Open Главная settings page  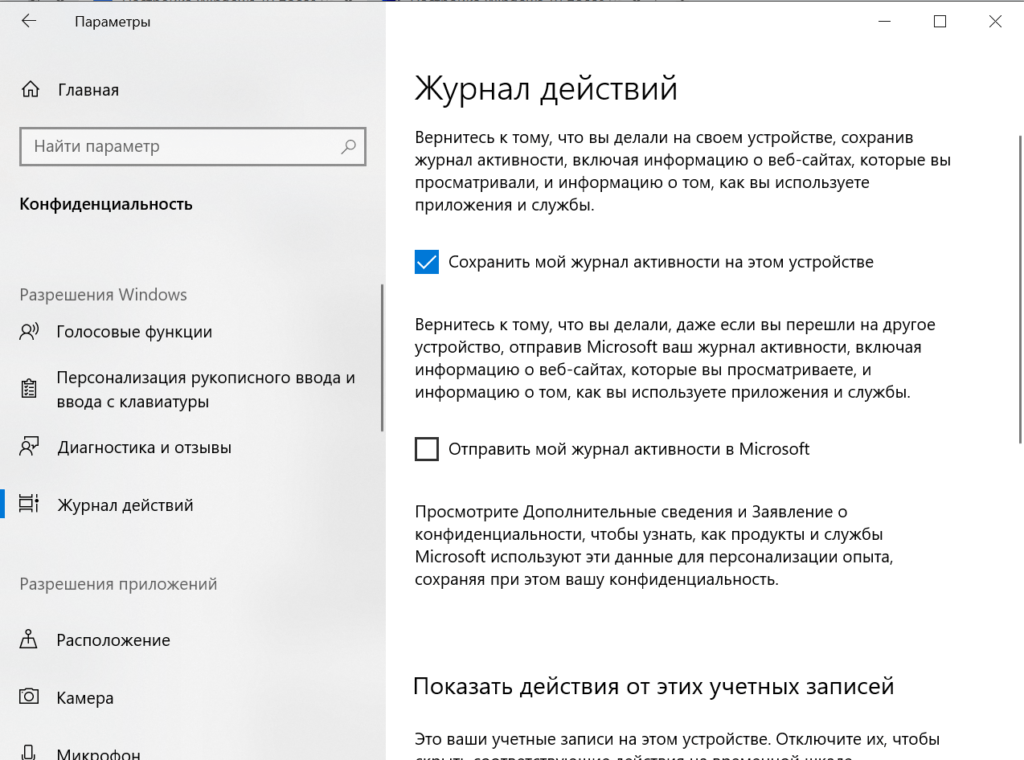coord(88,90)
